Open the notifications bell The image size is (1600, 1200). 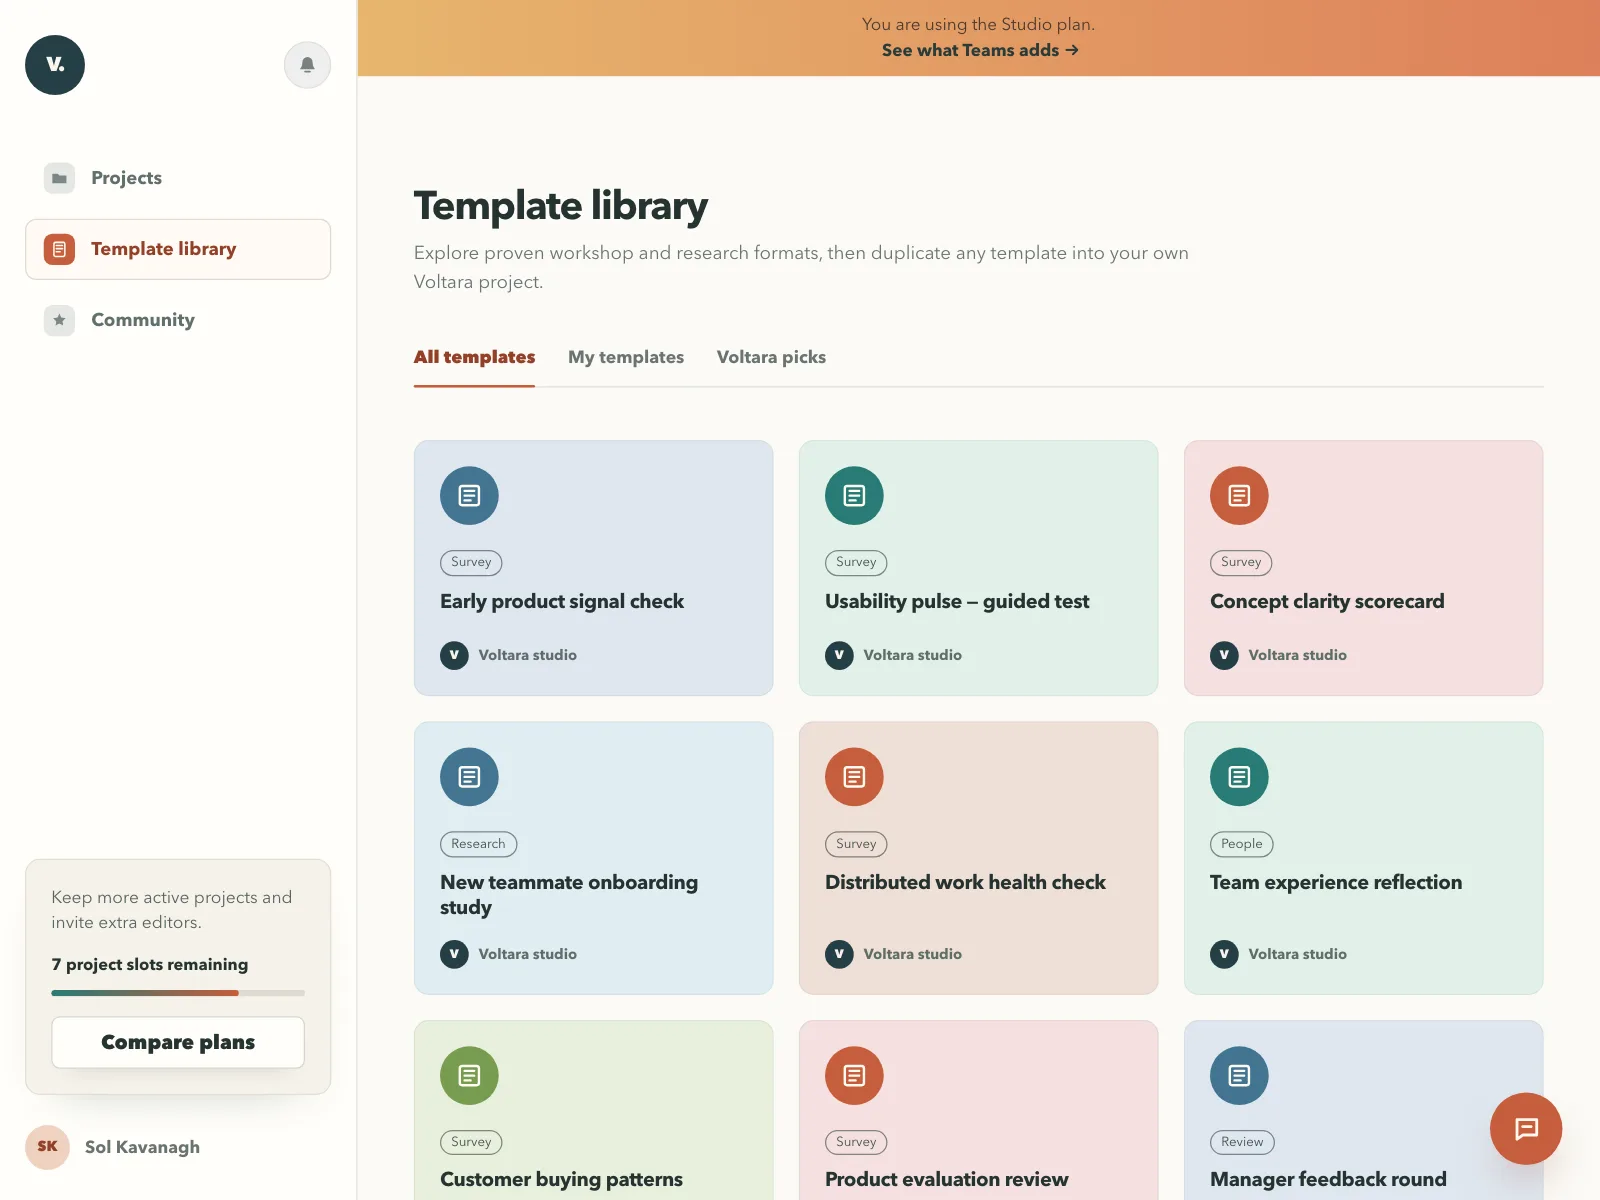pyautogui.click(x=307, y=65)
